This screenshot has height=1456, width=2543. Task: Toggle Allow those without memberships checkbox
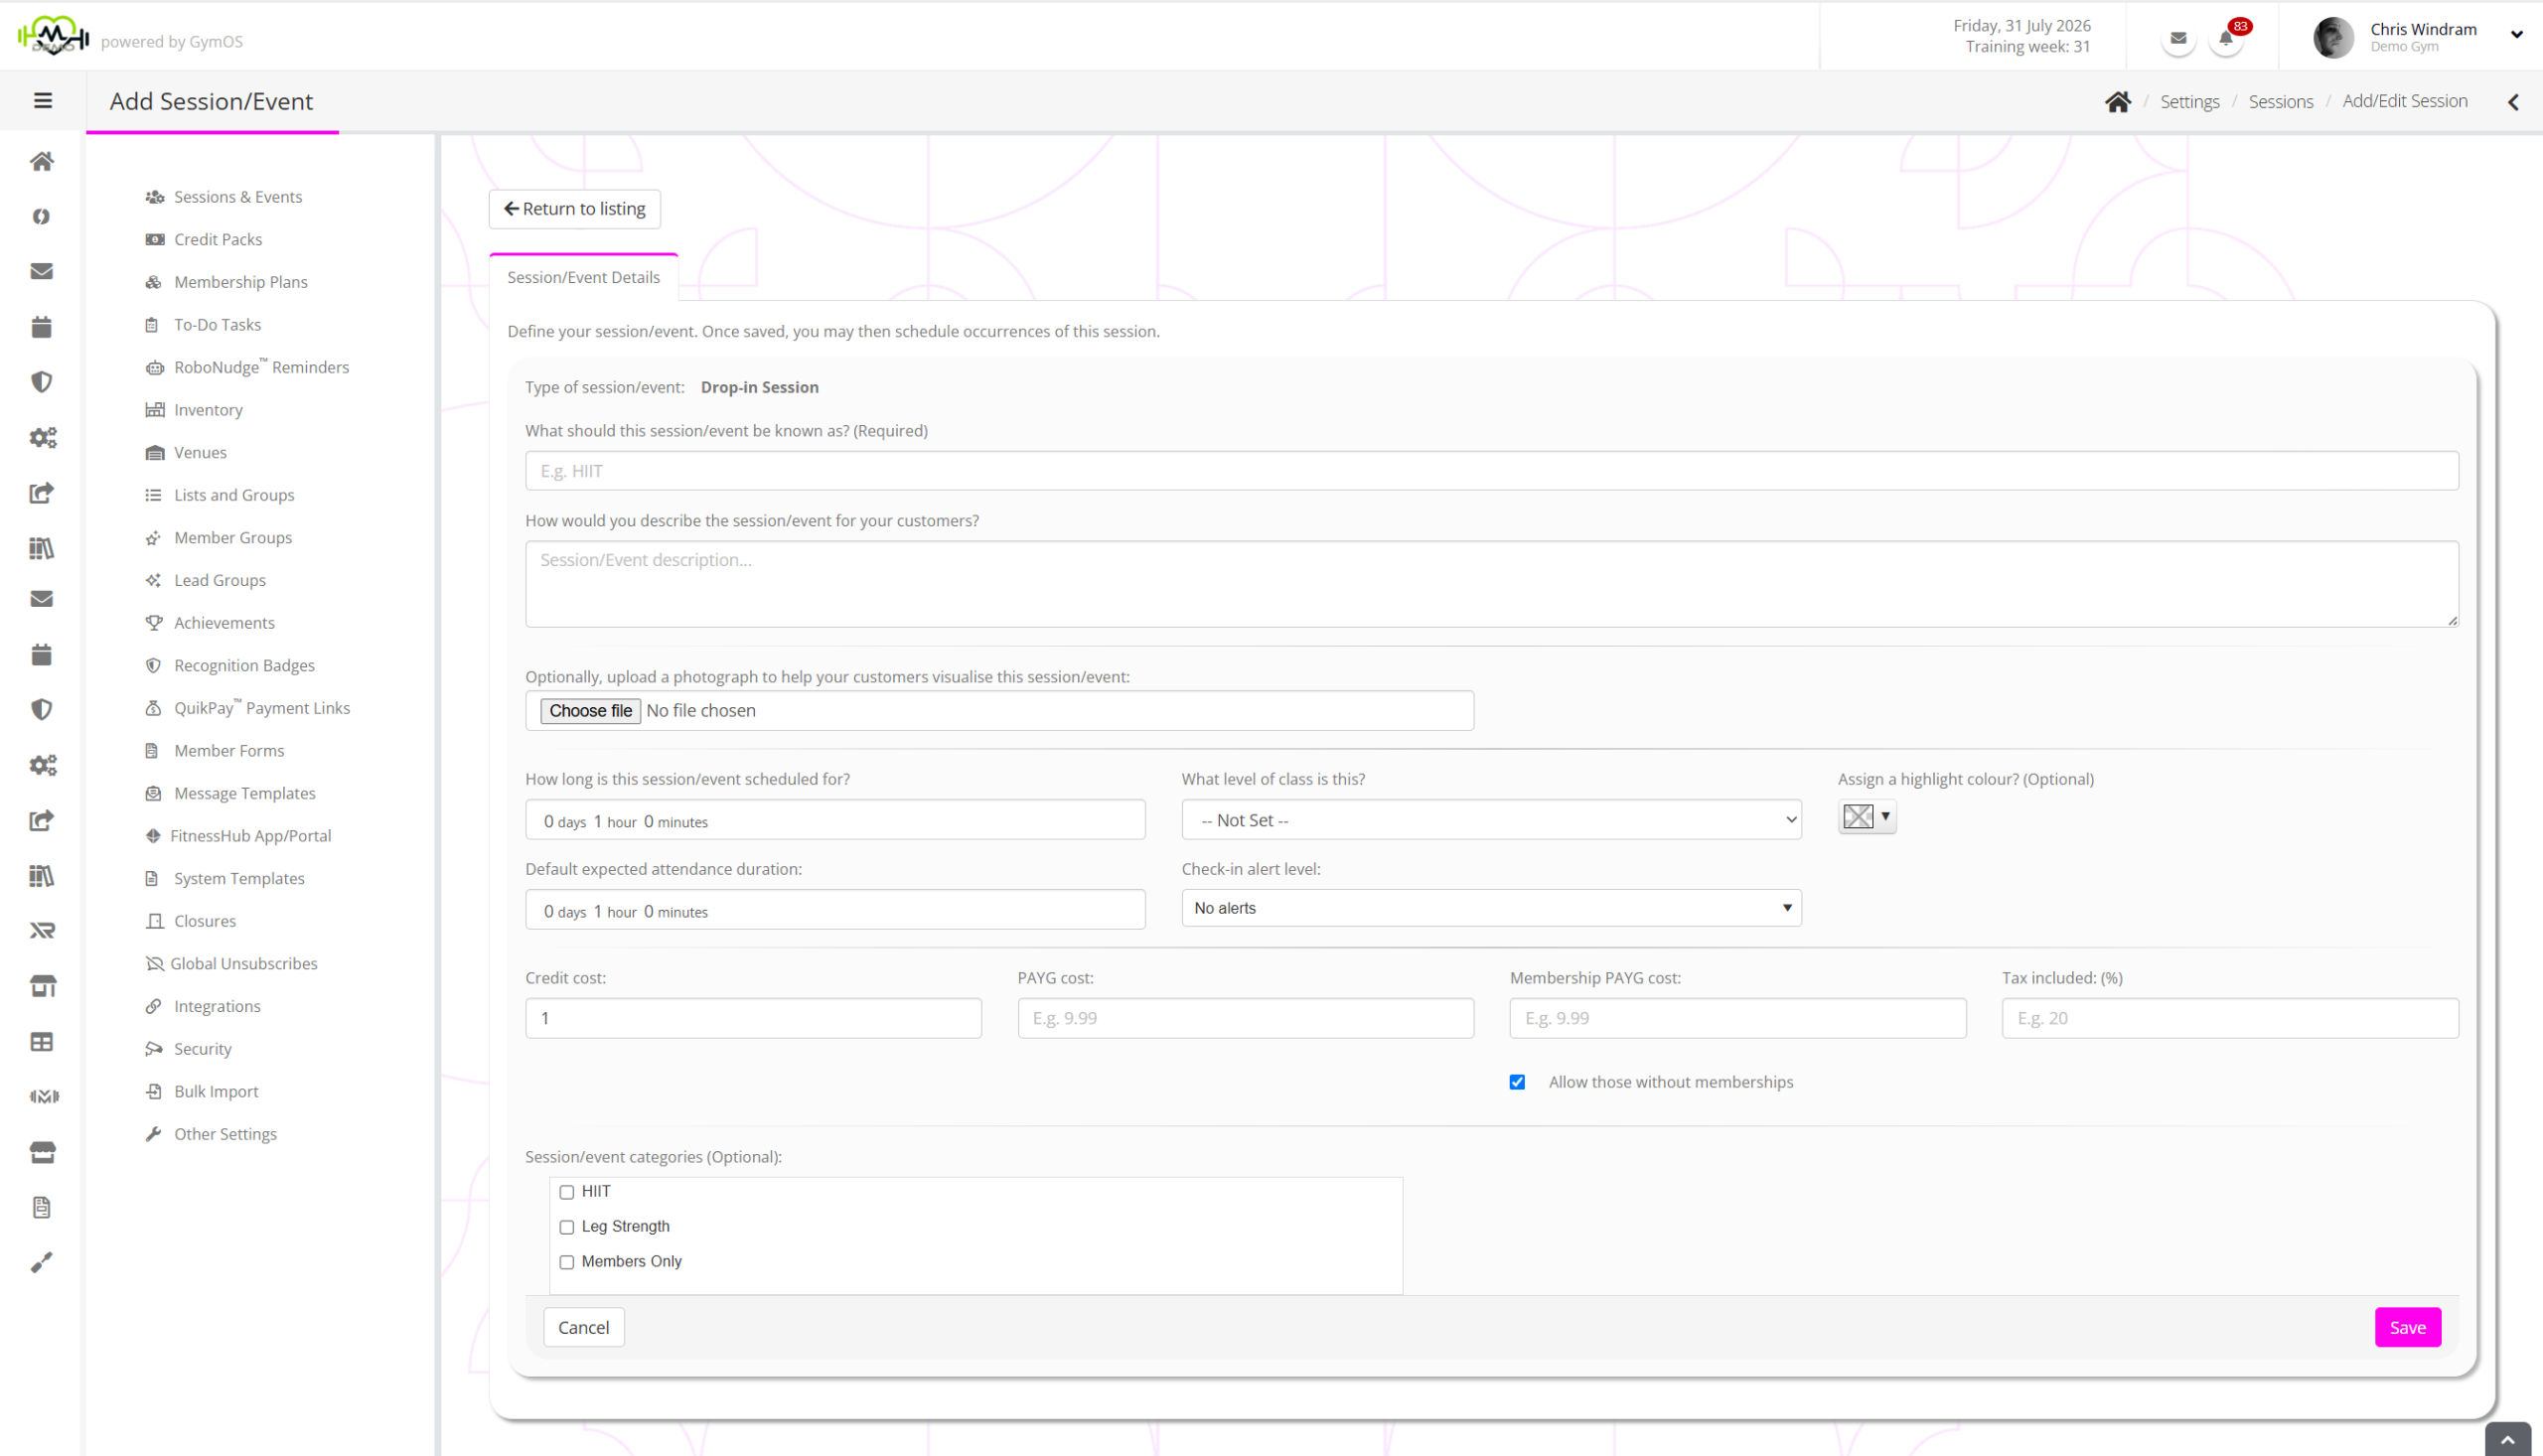[x=1517, y=1082]
